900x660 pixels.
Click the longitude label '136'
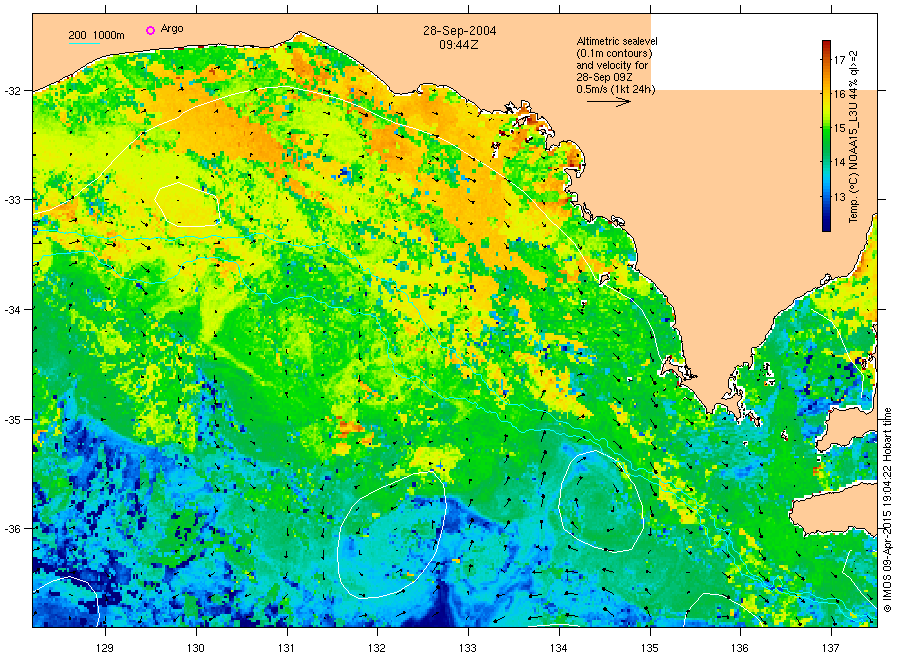click(740, 648)
